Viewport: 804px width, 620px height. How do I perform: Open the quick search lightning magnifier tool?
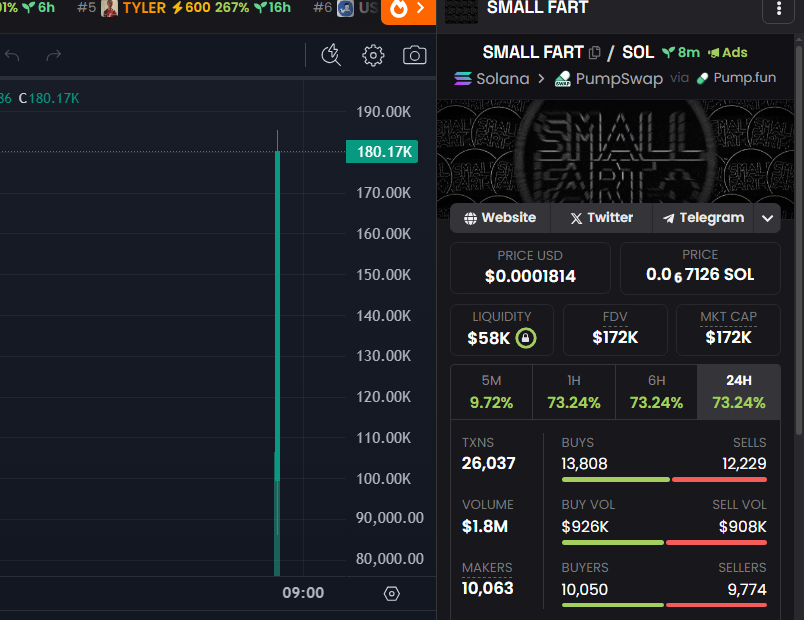pyautogui.click(x=331, y=55)
